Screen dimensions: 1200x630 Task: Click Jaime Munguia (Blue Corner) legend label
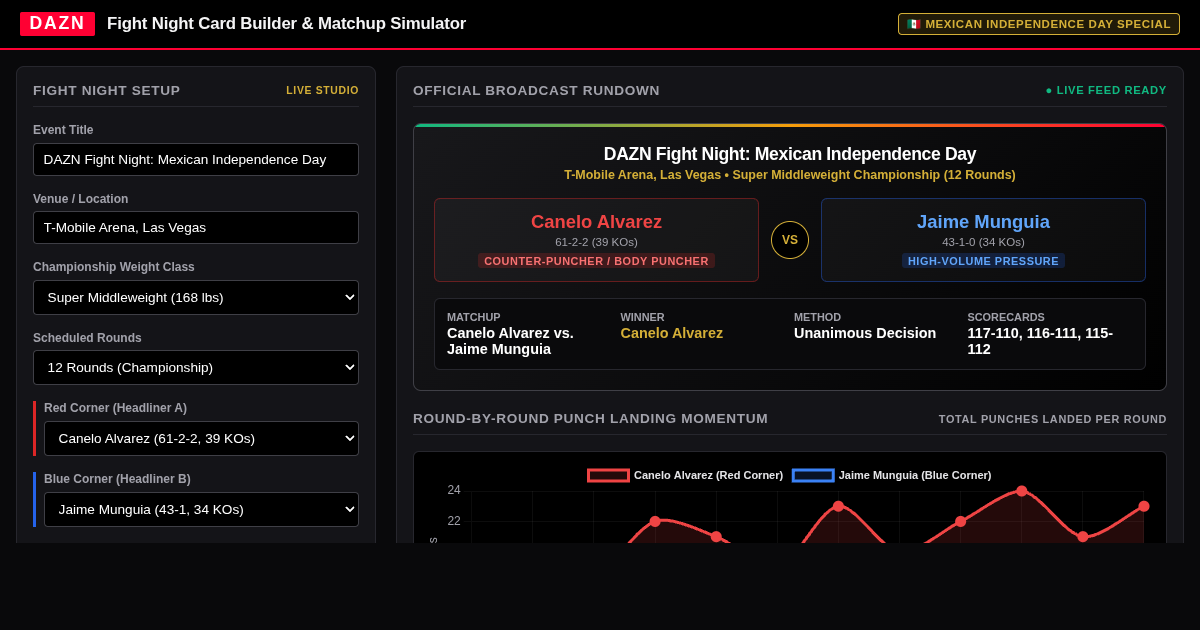pos(915,475)
